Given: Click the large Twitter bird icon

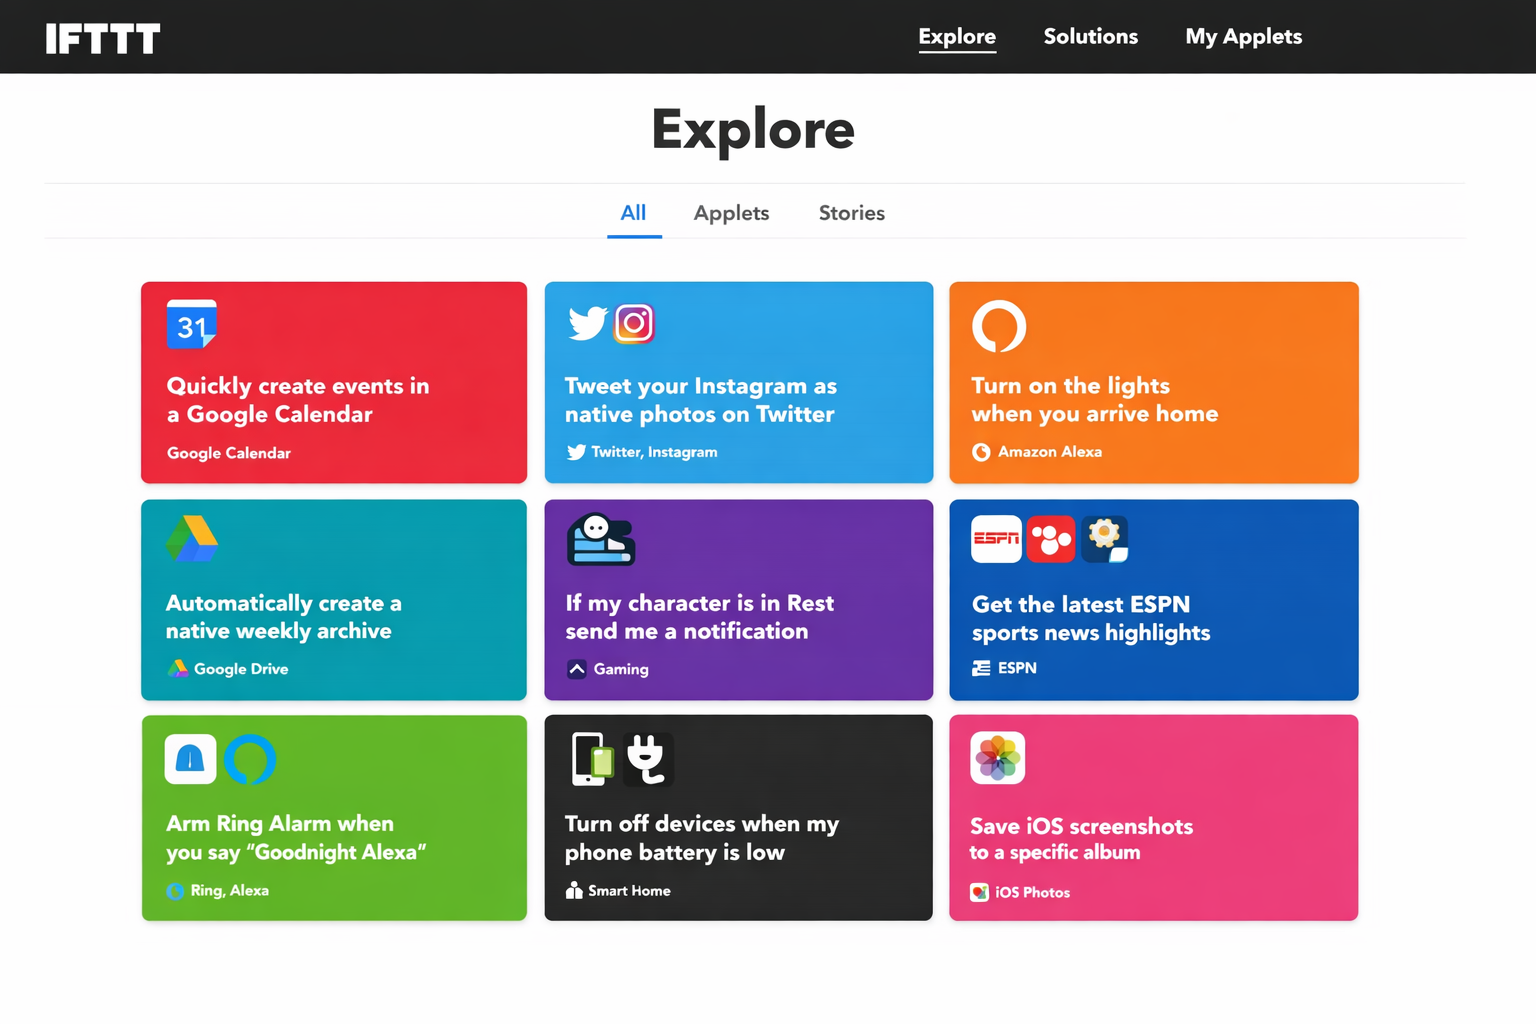Looking at the screenshot, I should coord(587,323).
